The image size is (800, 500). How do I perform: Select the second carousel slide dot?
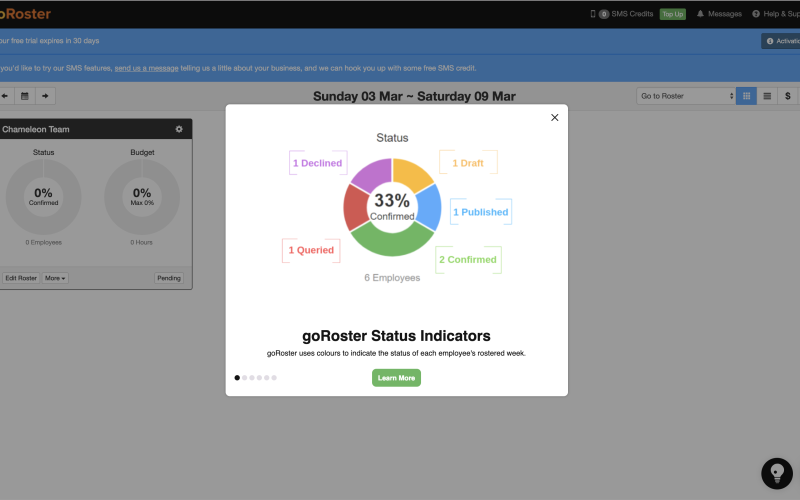click(245, 378)
